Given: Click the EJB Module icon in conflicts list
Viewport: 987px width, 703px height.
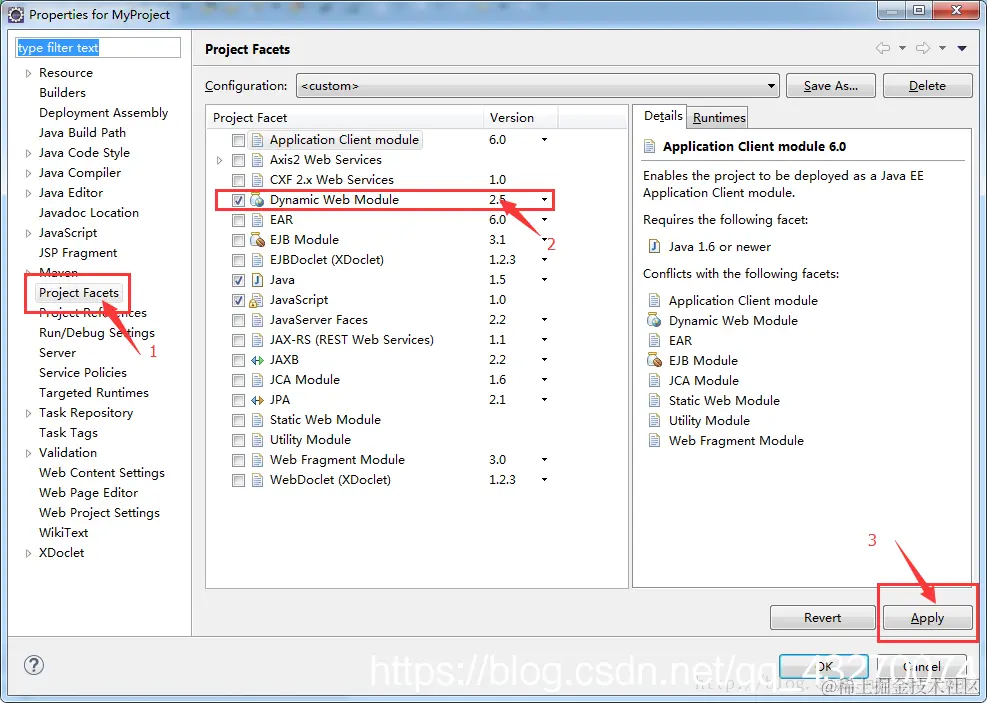Looking at the screenshot, I should pos(654,361).
